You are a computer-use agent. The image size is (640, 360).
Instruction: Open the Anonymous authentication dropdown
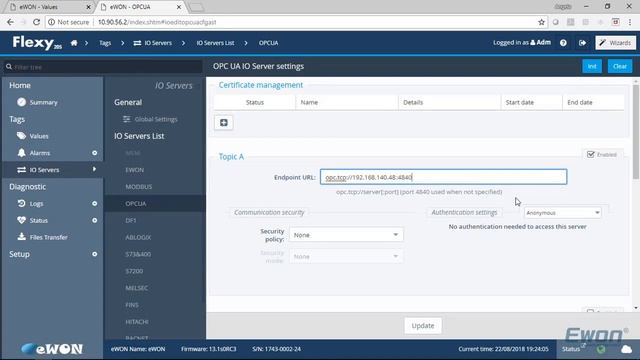562,213
